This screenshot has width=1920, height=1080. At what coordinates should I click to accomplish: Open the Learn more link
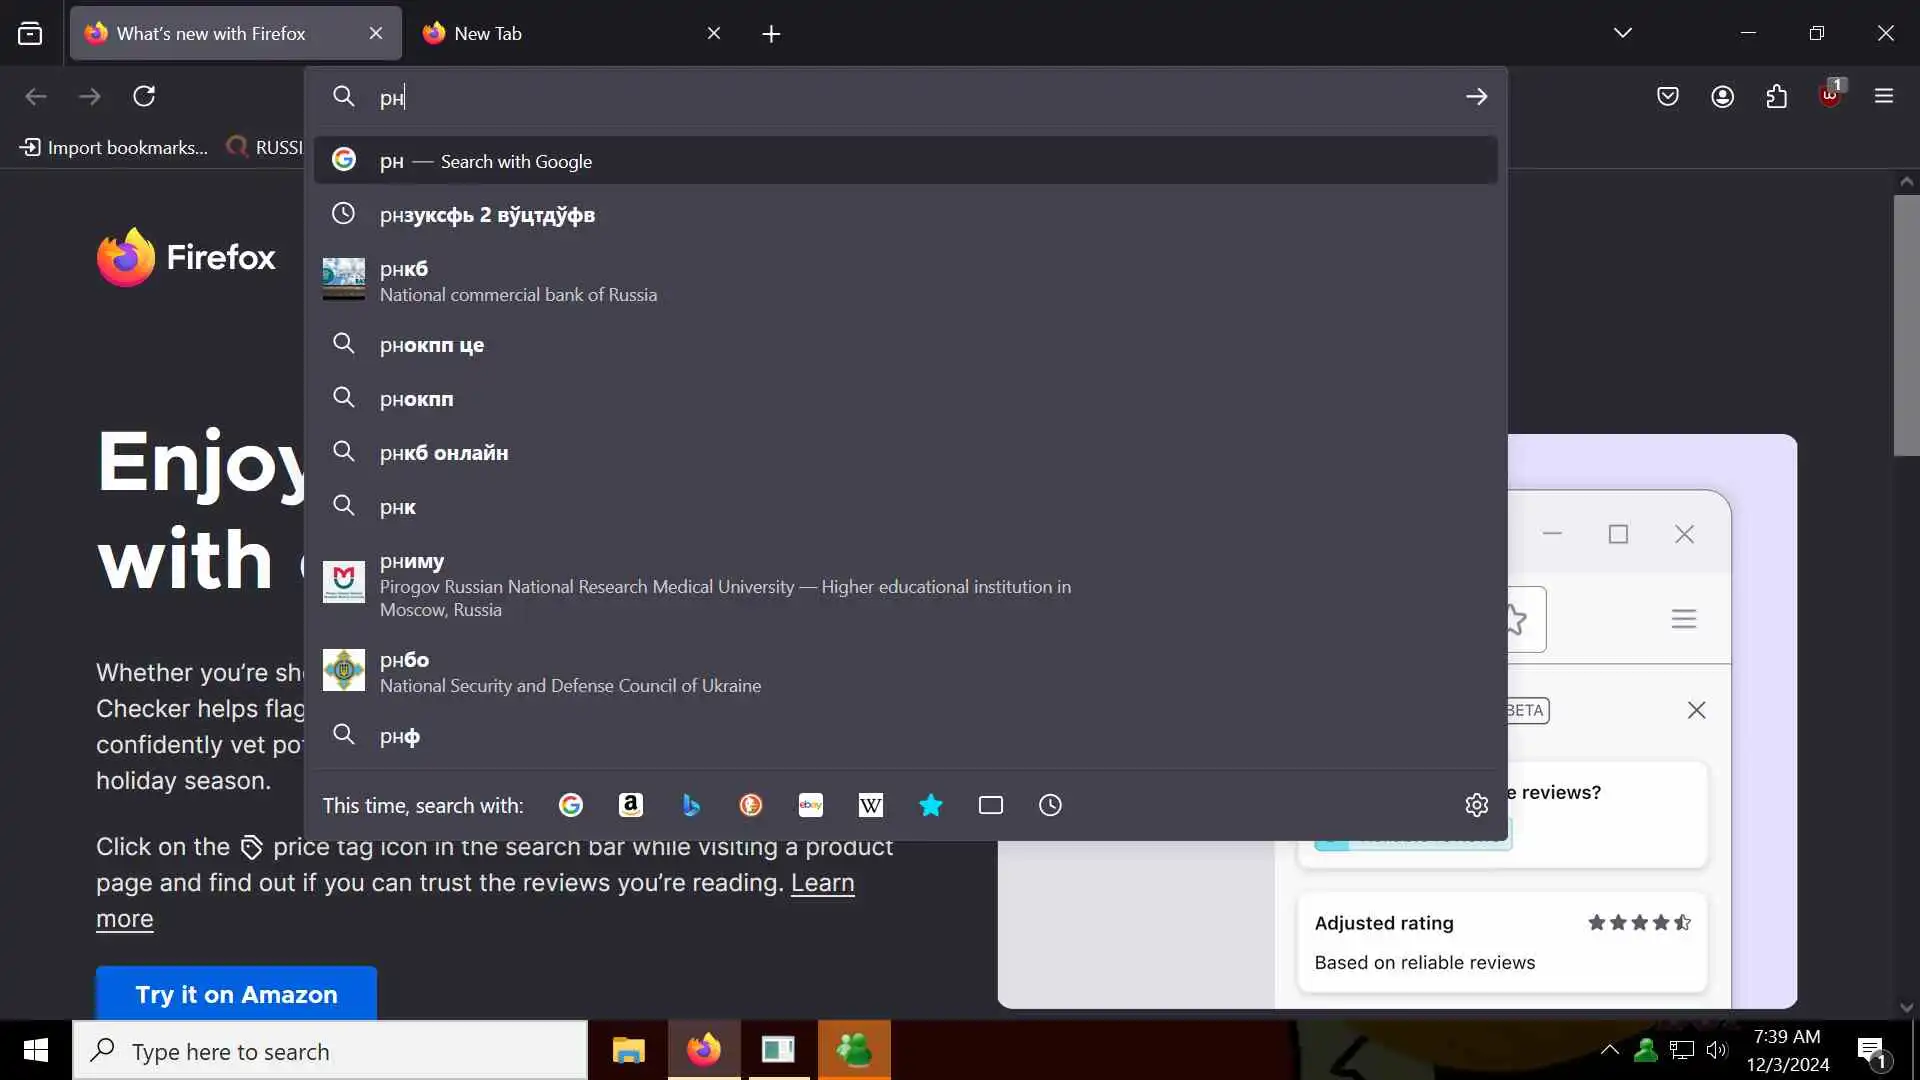822,883
